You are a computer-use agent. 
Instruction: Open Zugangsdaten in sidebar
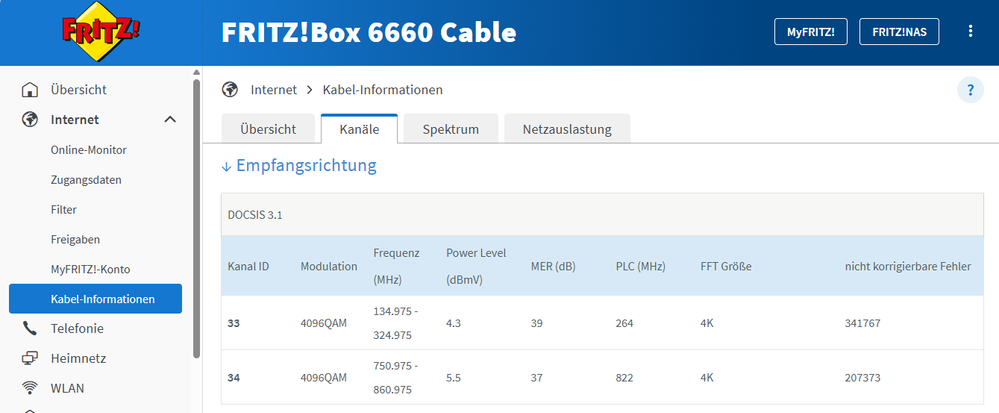coord(86,180)
